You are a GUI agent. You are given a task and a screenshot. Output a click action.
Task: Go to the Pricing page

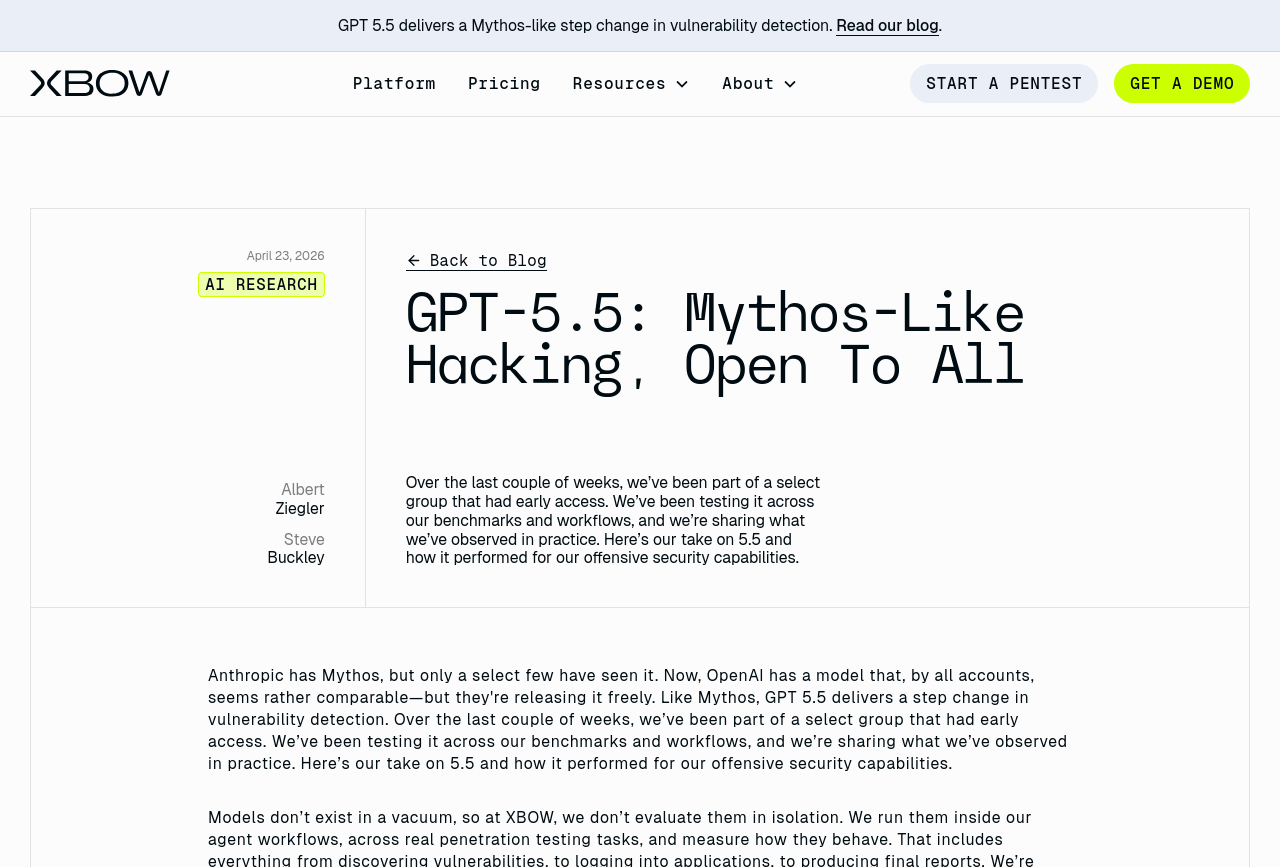click(x=504, y=84)
